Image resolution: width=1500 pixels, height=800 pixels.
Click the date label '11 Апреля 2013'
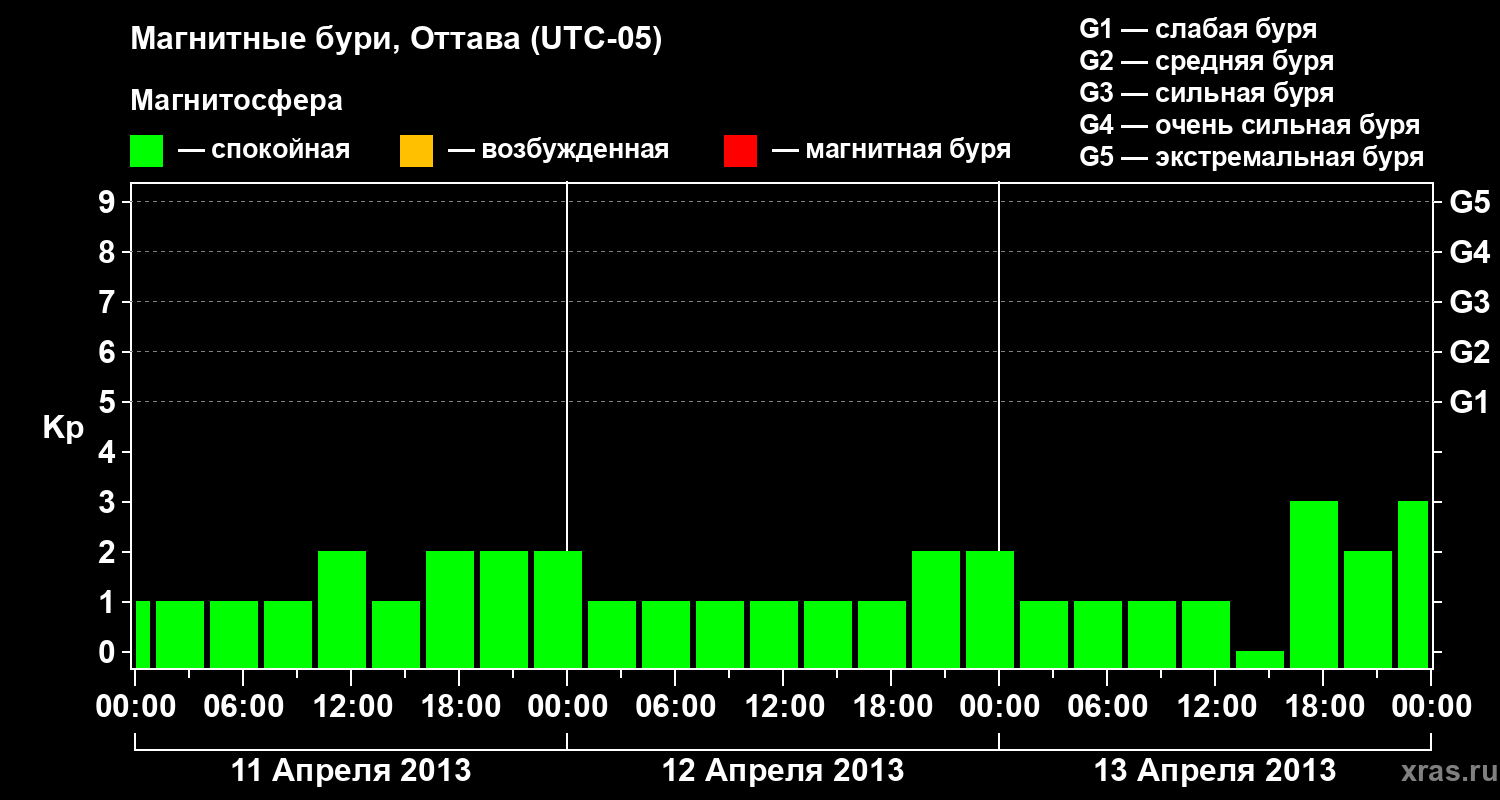tap(351, 771)
